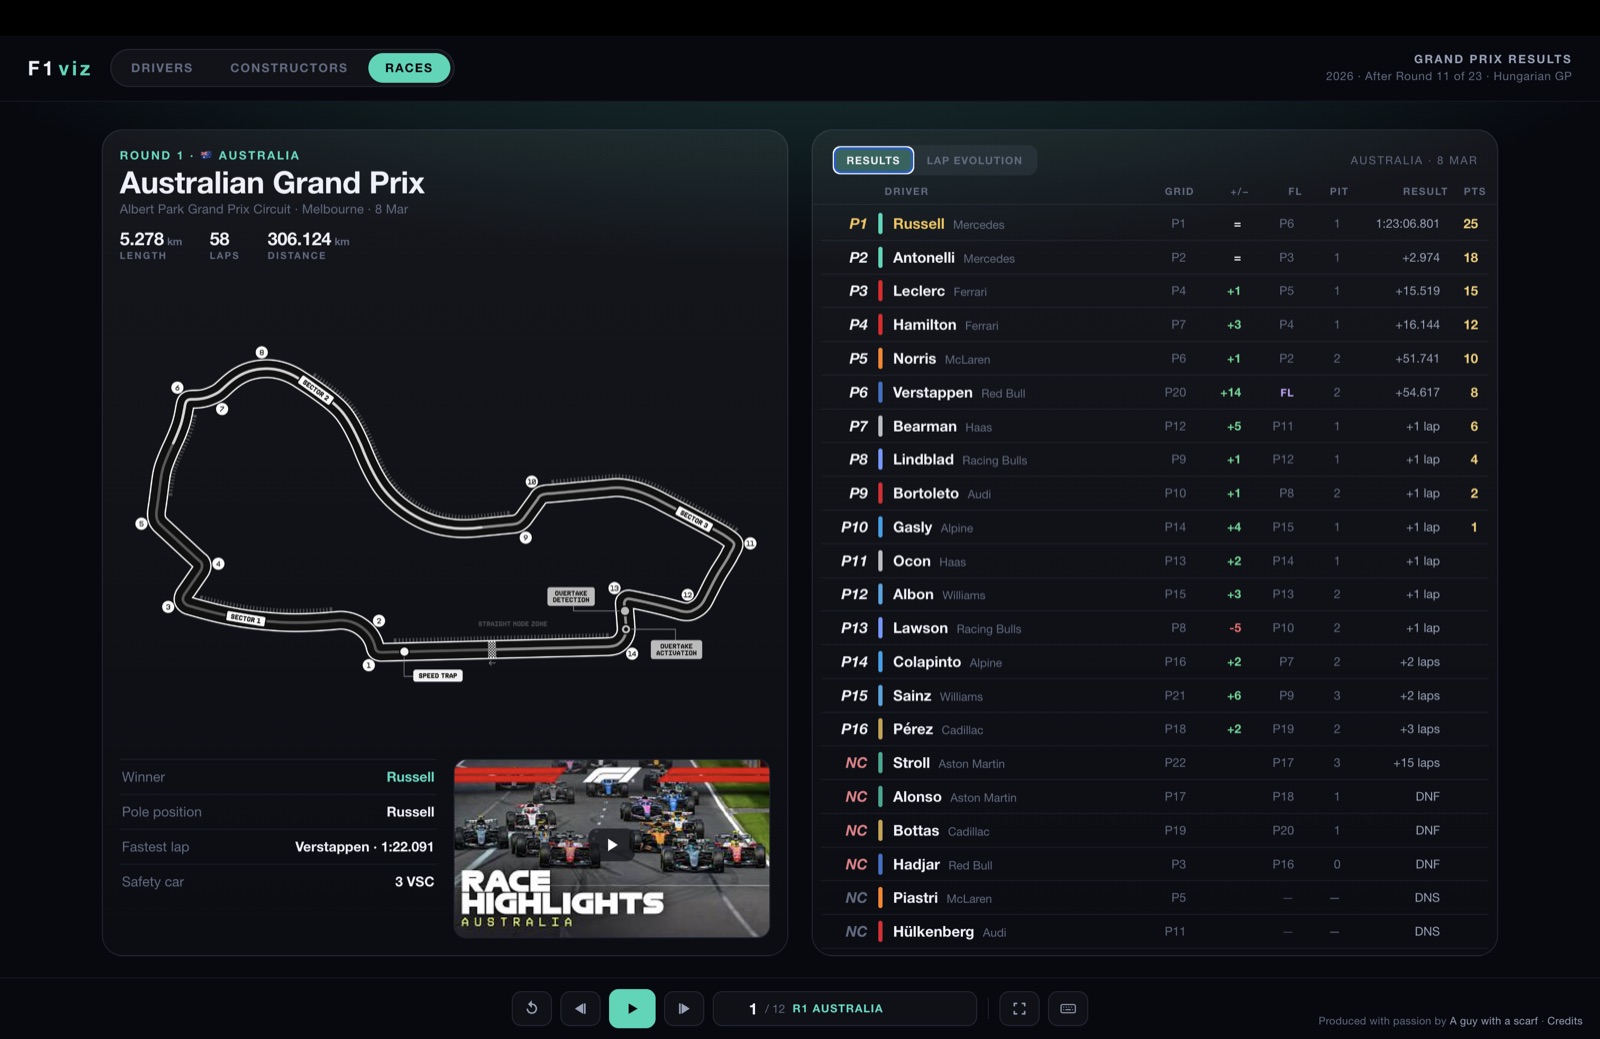Switch to the Constructors tab
The image size is (1600, 1039).
coord(289,68)
